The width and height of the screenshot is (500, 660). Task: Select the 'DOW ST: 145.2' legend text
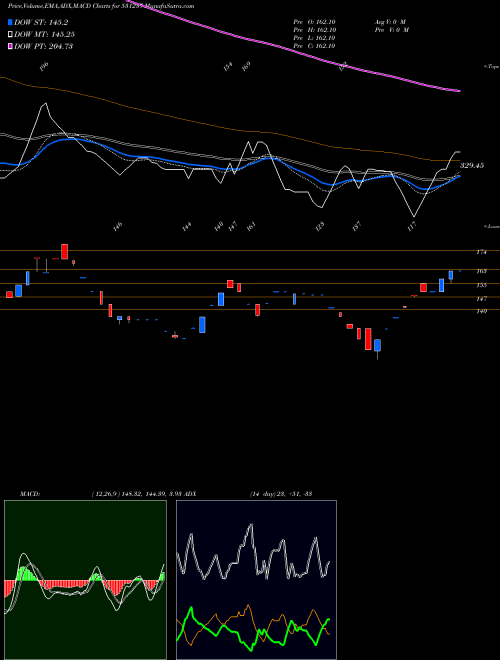pos(41,22)
